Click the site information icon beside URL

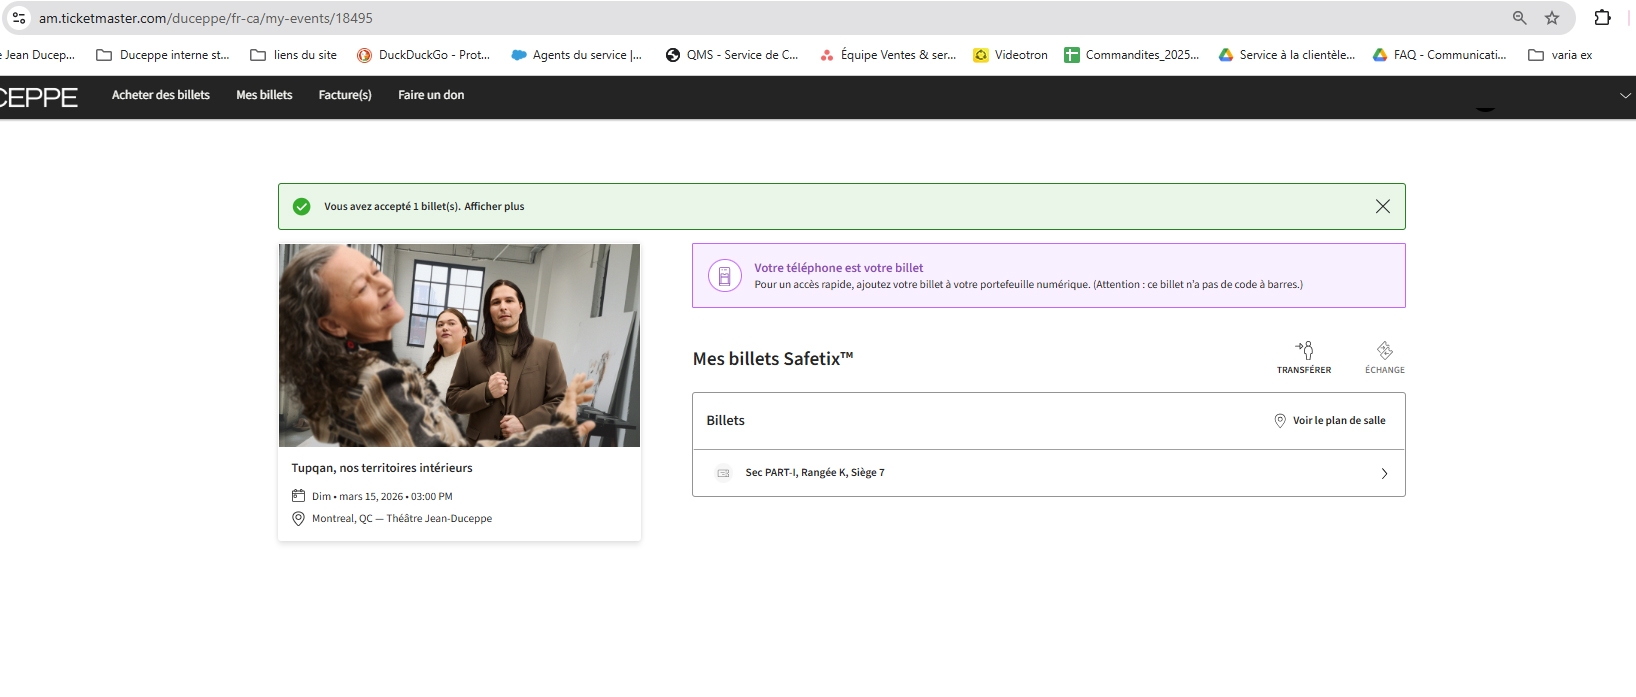pos(19,18)
